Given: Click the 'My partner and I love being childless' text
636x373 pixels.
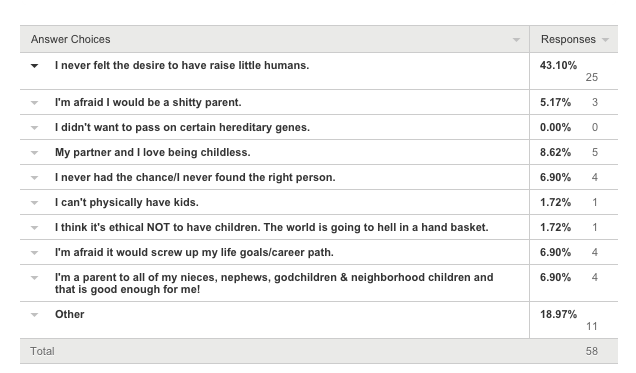Looking at the screenshot, I should (153, 152).
